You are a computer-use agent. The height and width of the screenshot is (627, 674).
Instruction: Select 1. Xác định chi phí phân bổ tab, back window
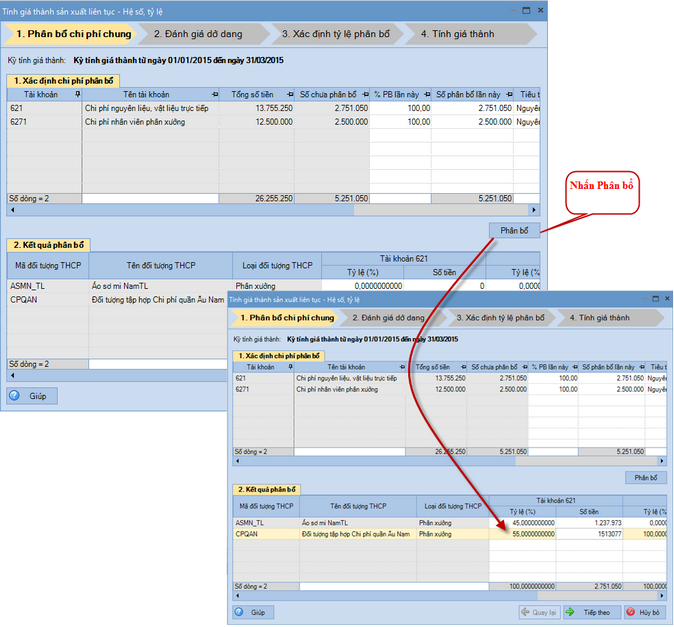pyautogui.click(x=63, y=81)
